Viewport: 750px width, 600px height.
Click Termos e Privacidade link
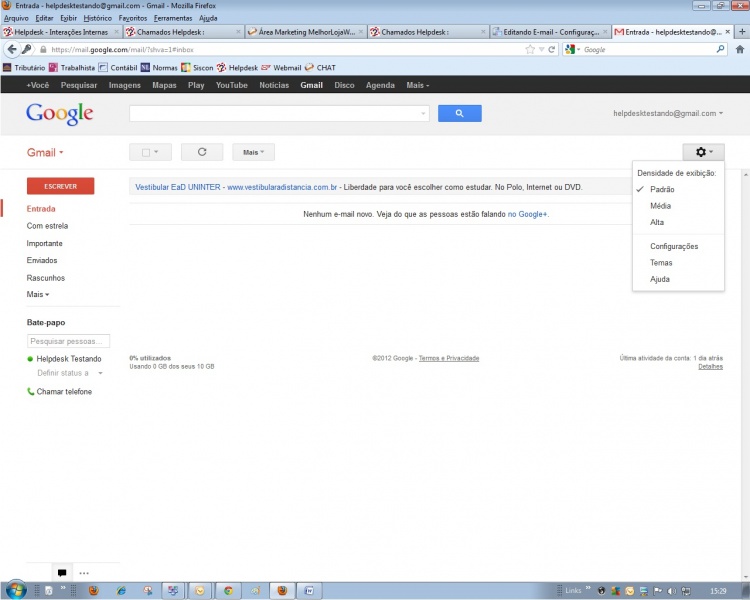point(449,358)
